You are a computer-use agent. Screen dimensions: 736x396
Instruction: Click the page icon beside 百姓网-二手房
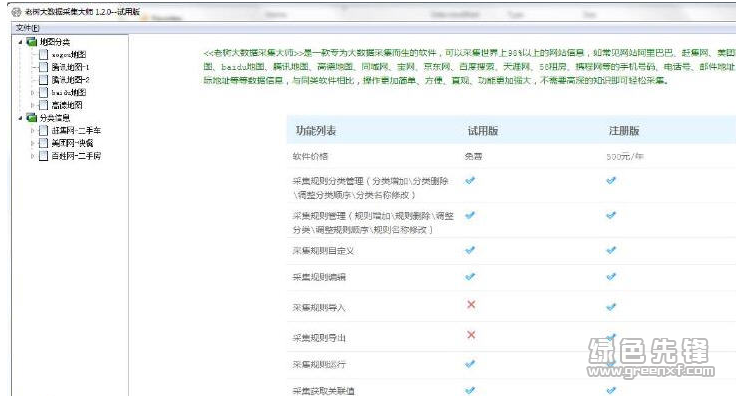click(x=44, y=155)
